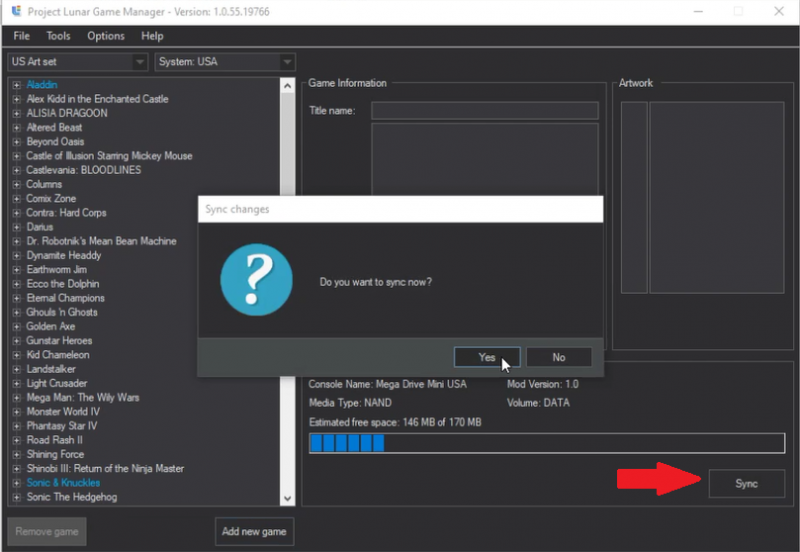800x552 pixels.
Task: Open the System: USA dropdown
Action: [225, 62]
